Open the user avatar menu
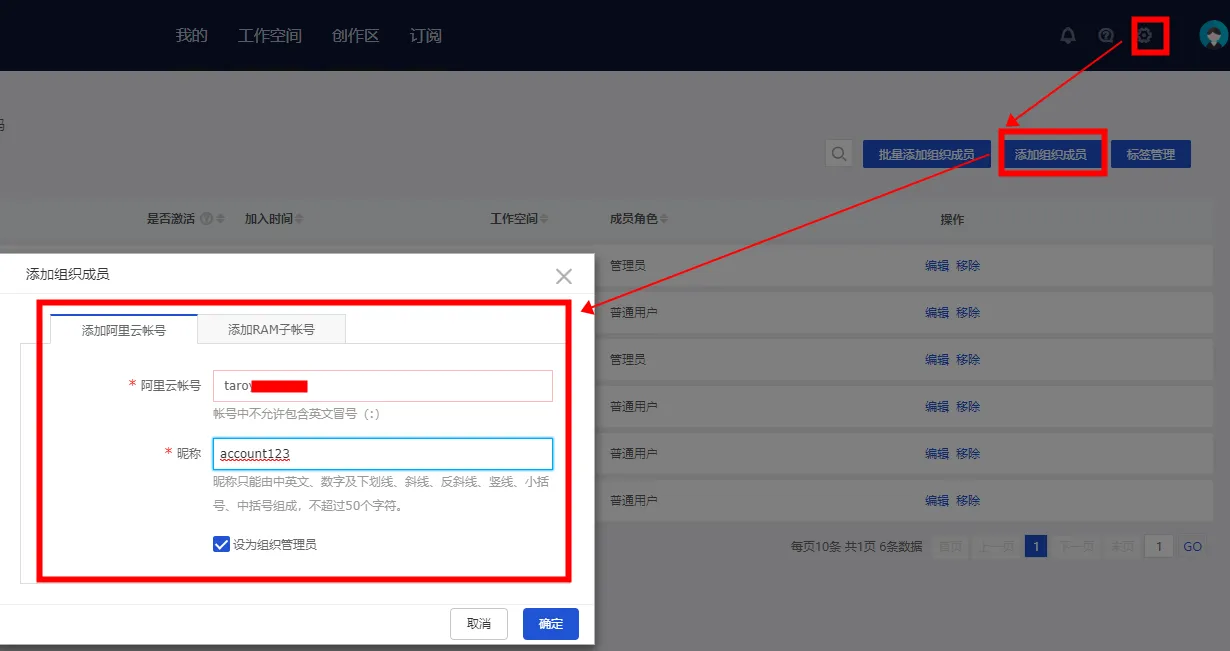Image resolution: width=1230 pixels, height=651 pixels. pos(1213,36)
